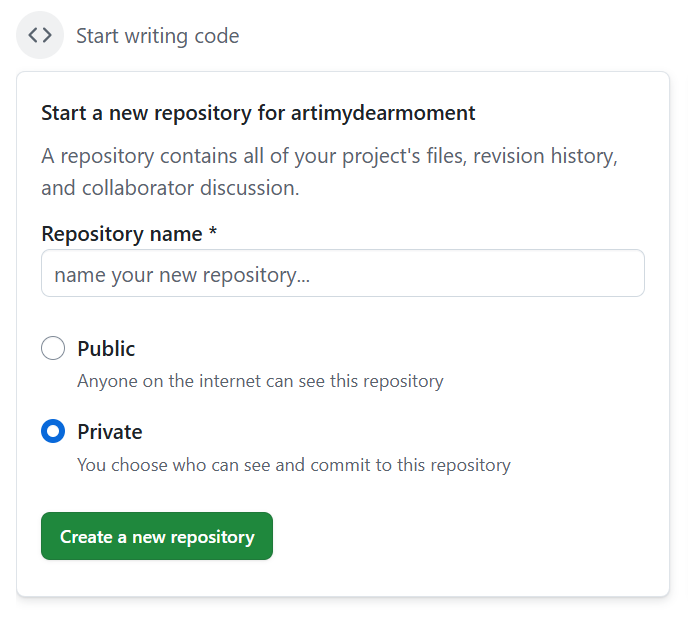Focus the Repository name input field
Viewport: 688px width, 617px height.
point(342,273)
